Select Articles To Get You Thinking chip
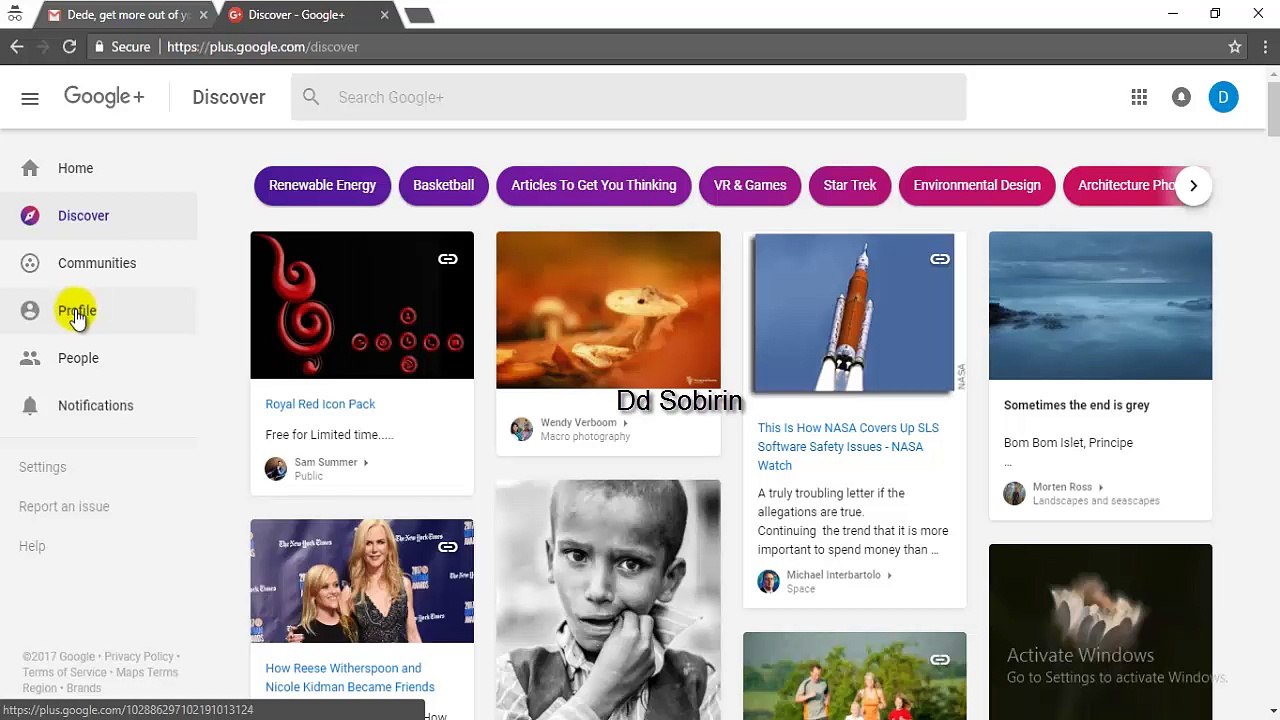Image resolution: width=1280 pixels, height=720 pixels. (x=594, y=185)
